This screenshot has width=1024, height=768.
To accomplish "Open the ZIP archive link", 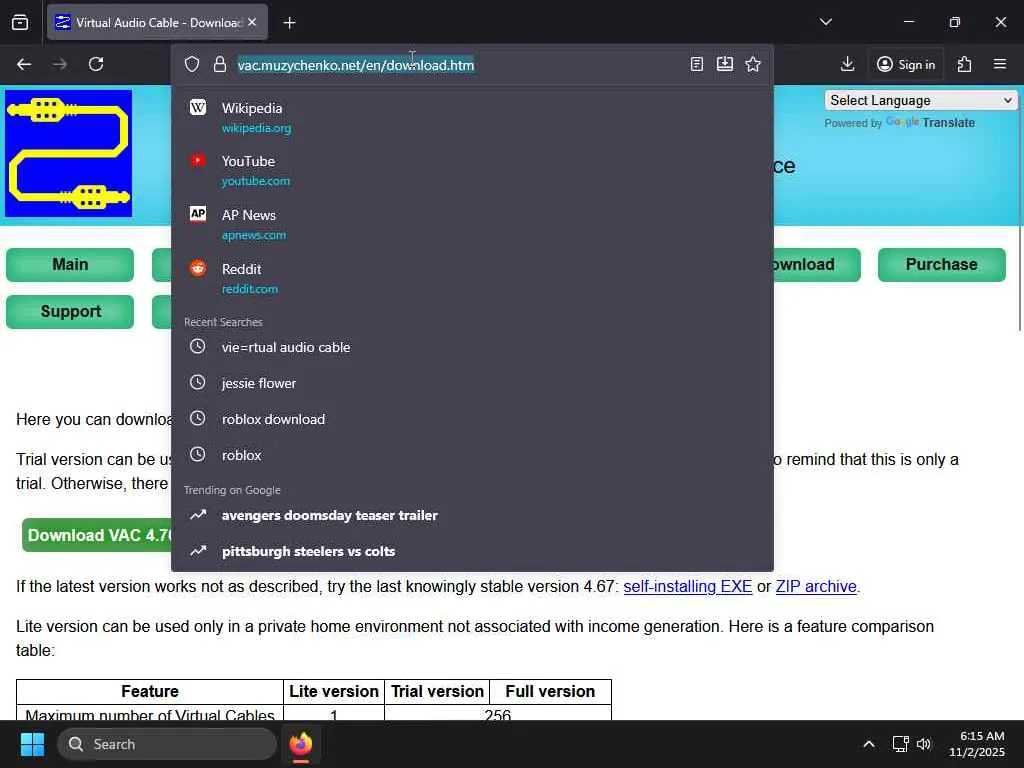I will point(816,586).
